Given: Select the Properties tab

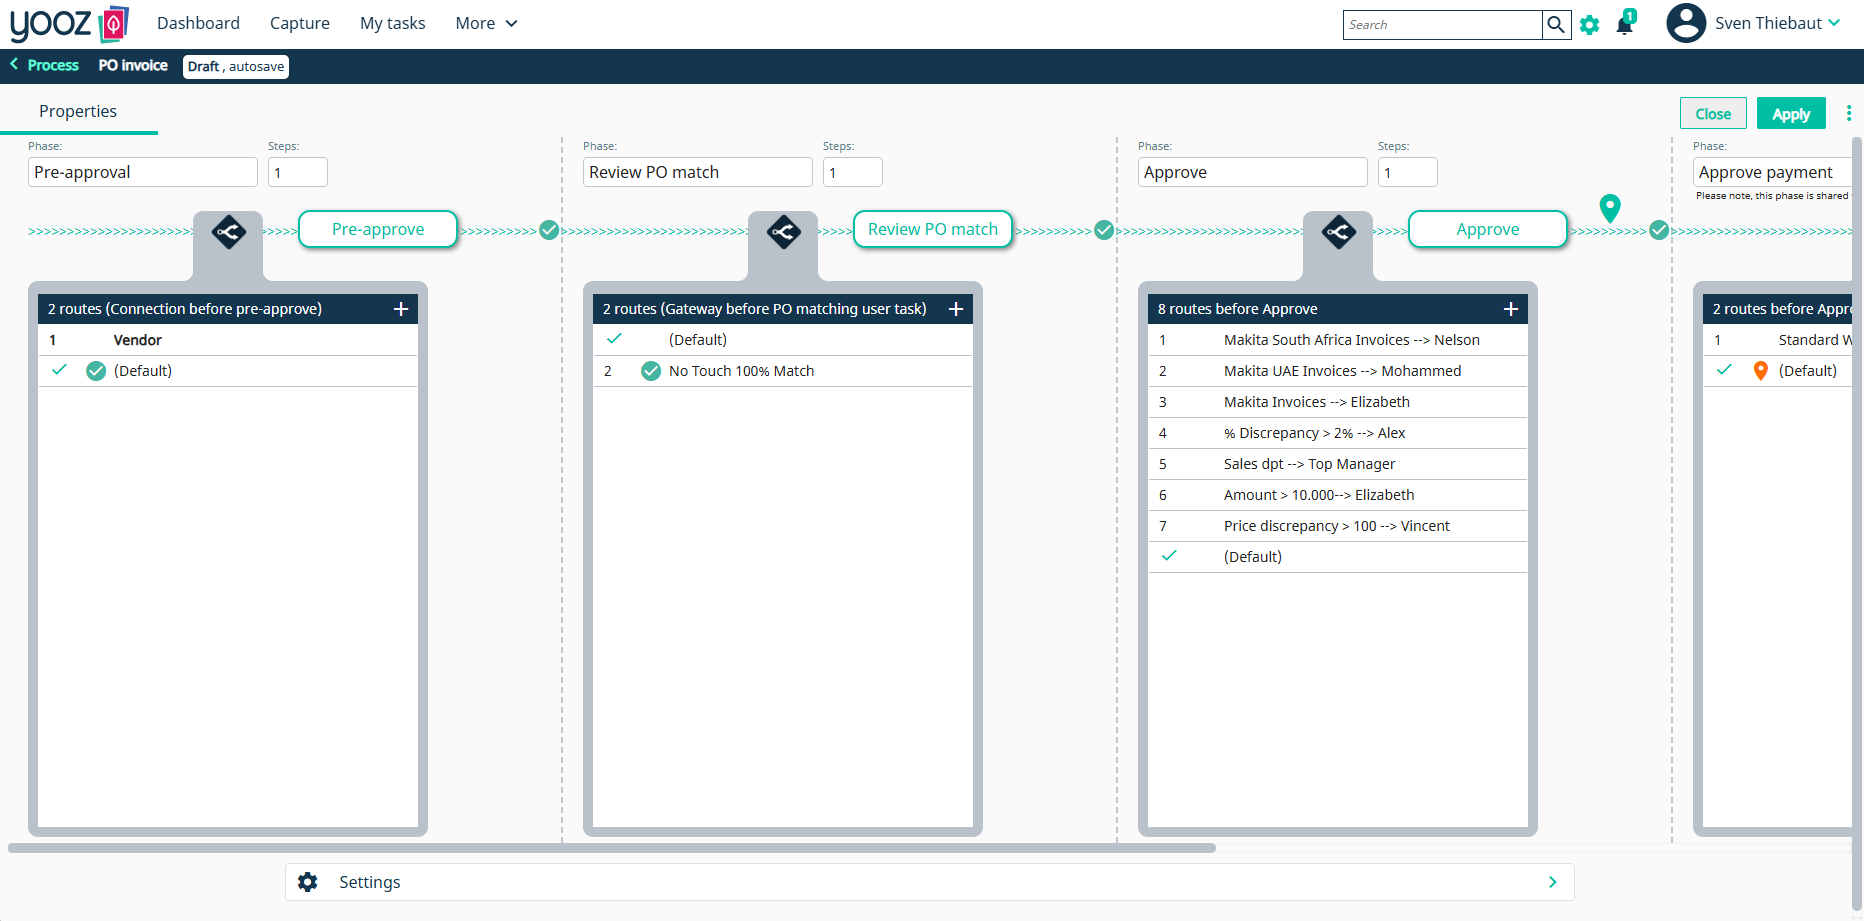Looking at the screenshot, I should pos(78,111).
